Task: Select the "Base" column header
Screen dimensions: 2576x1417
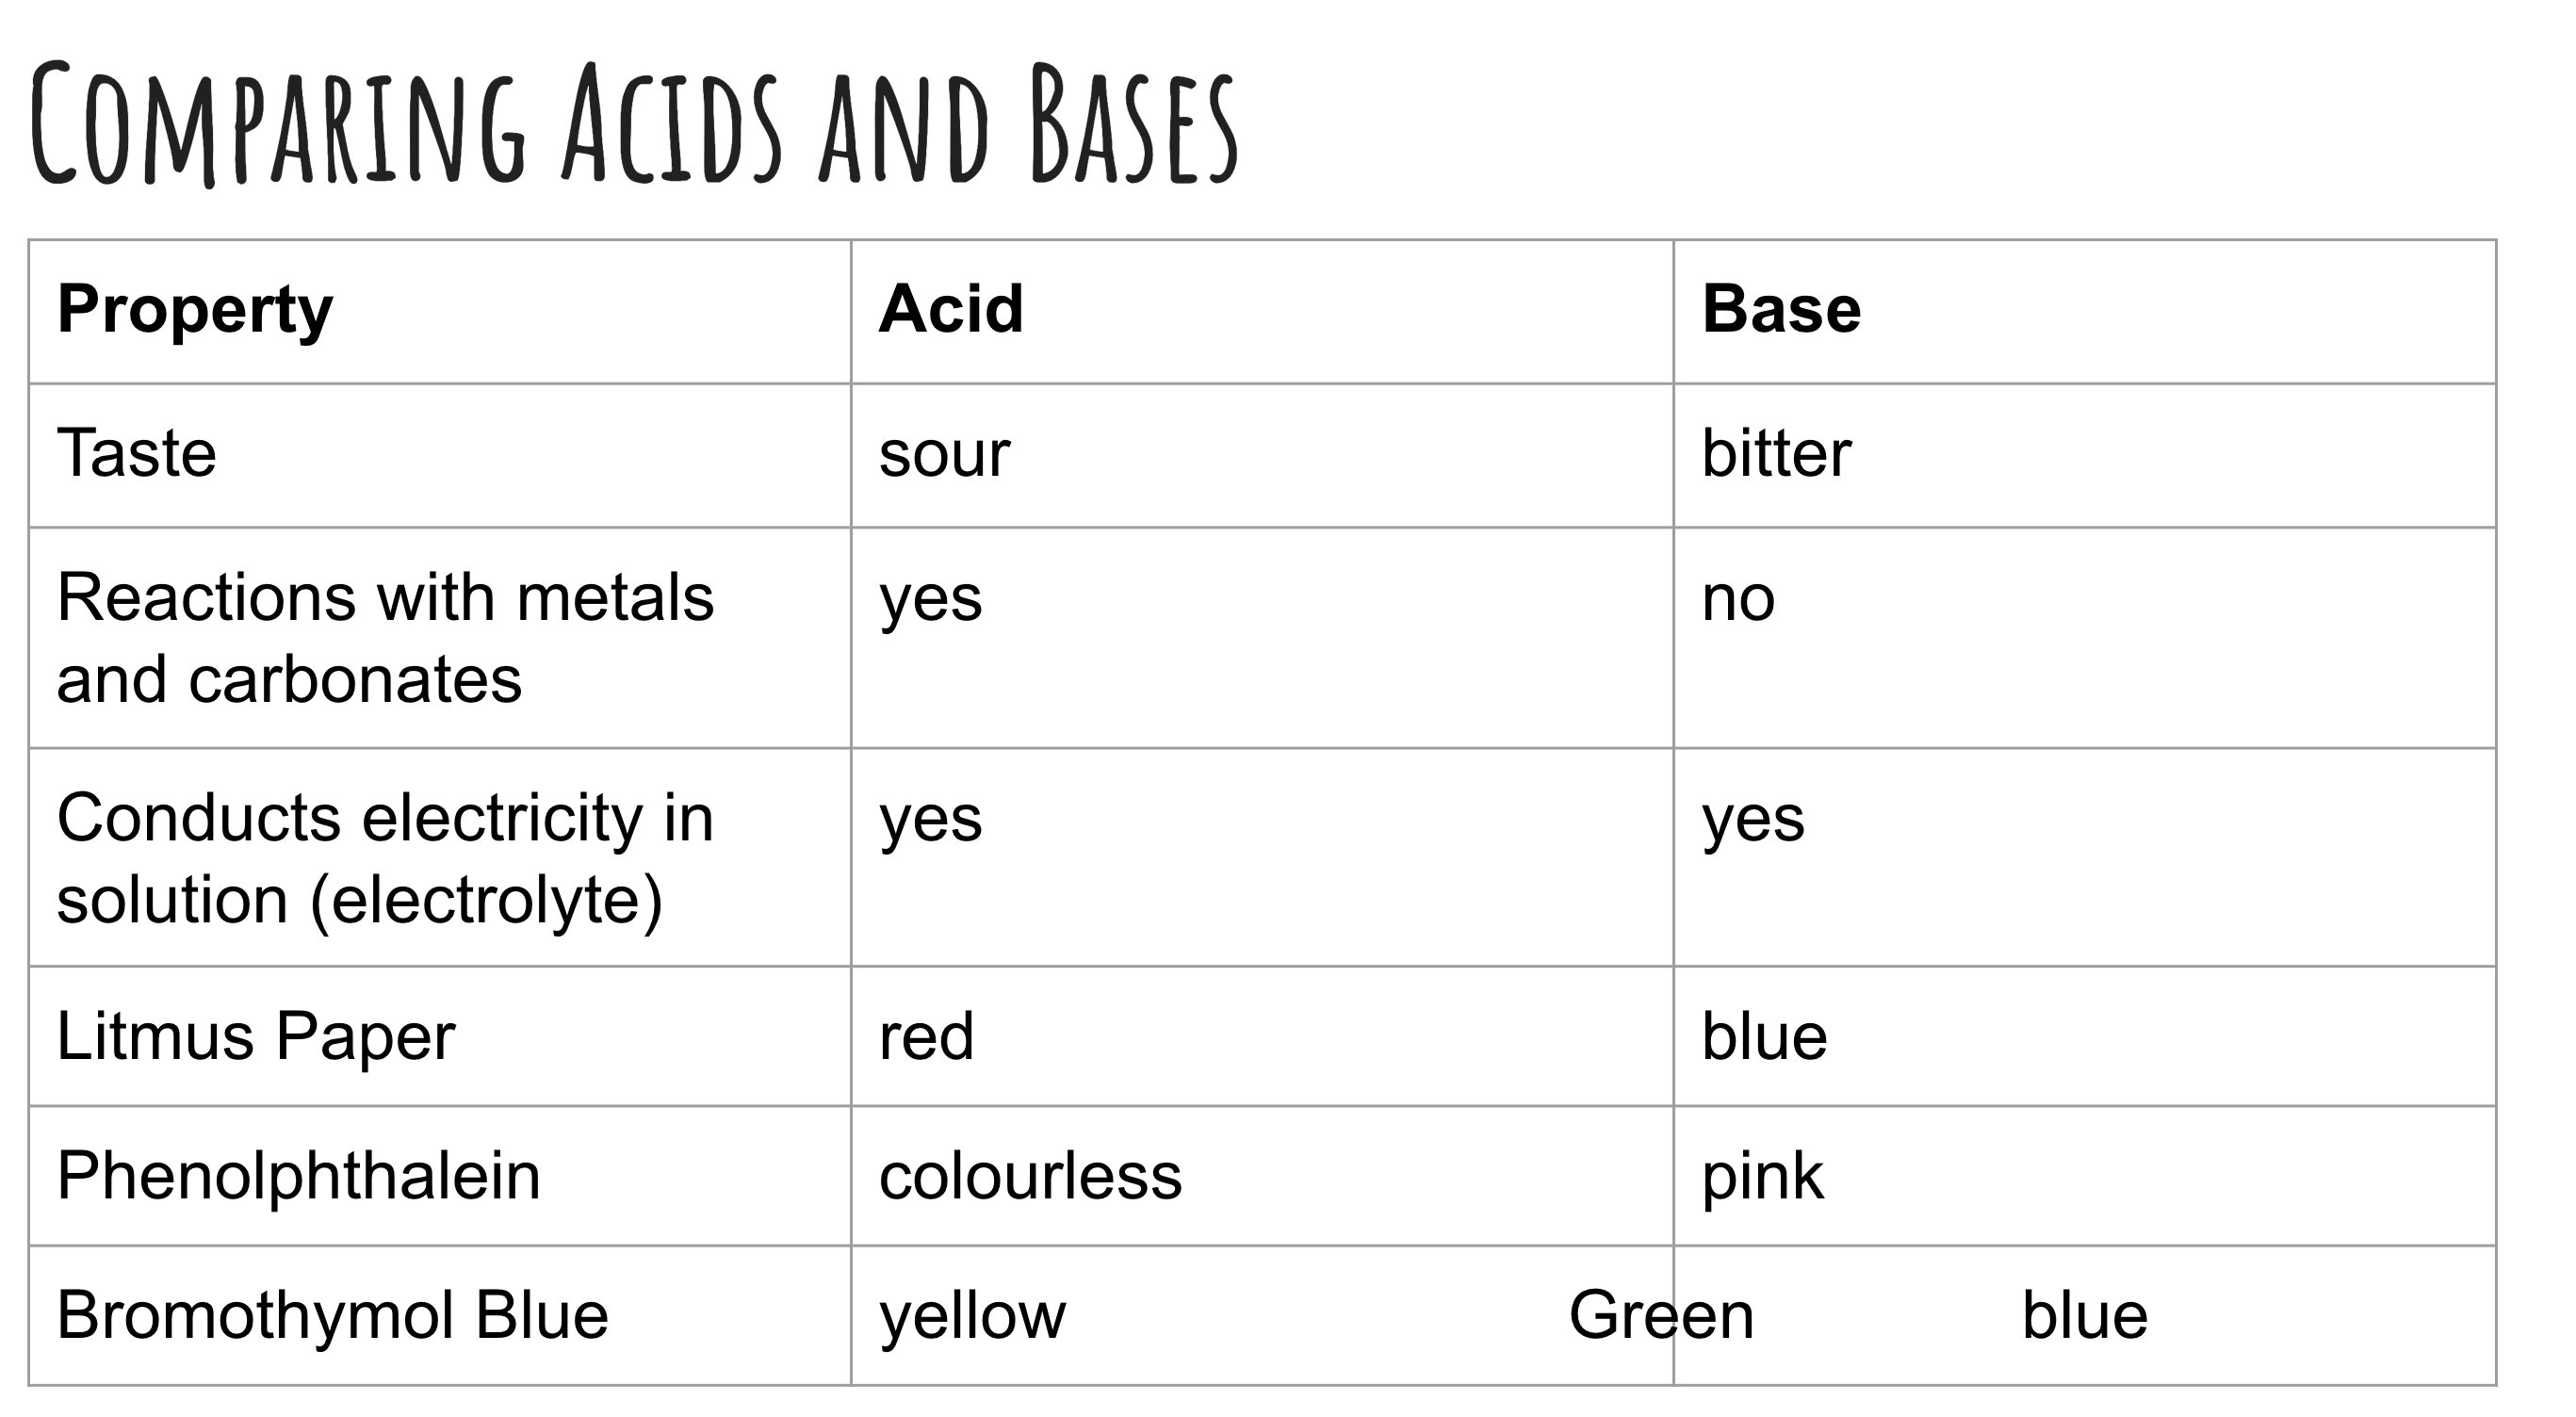Action: point(1781,310)
